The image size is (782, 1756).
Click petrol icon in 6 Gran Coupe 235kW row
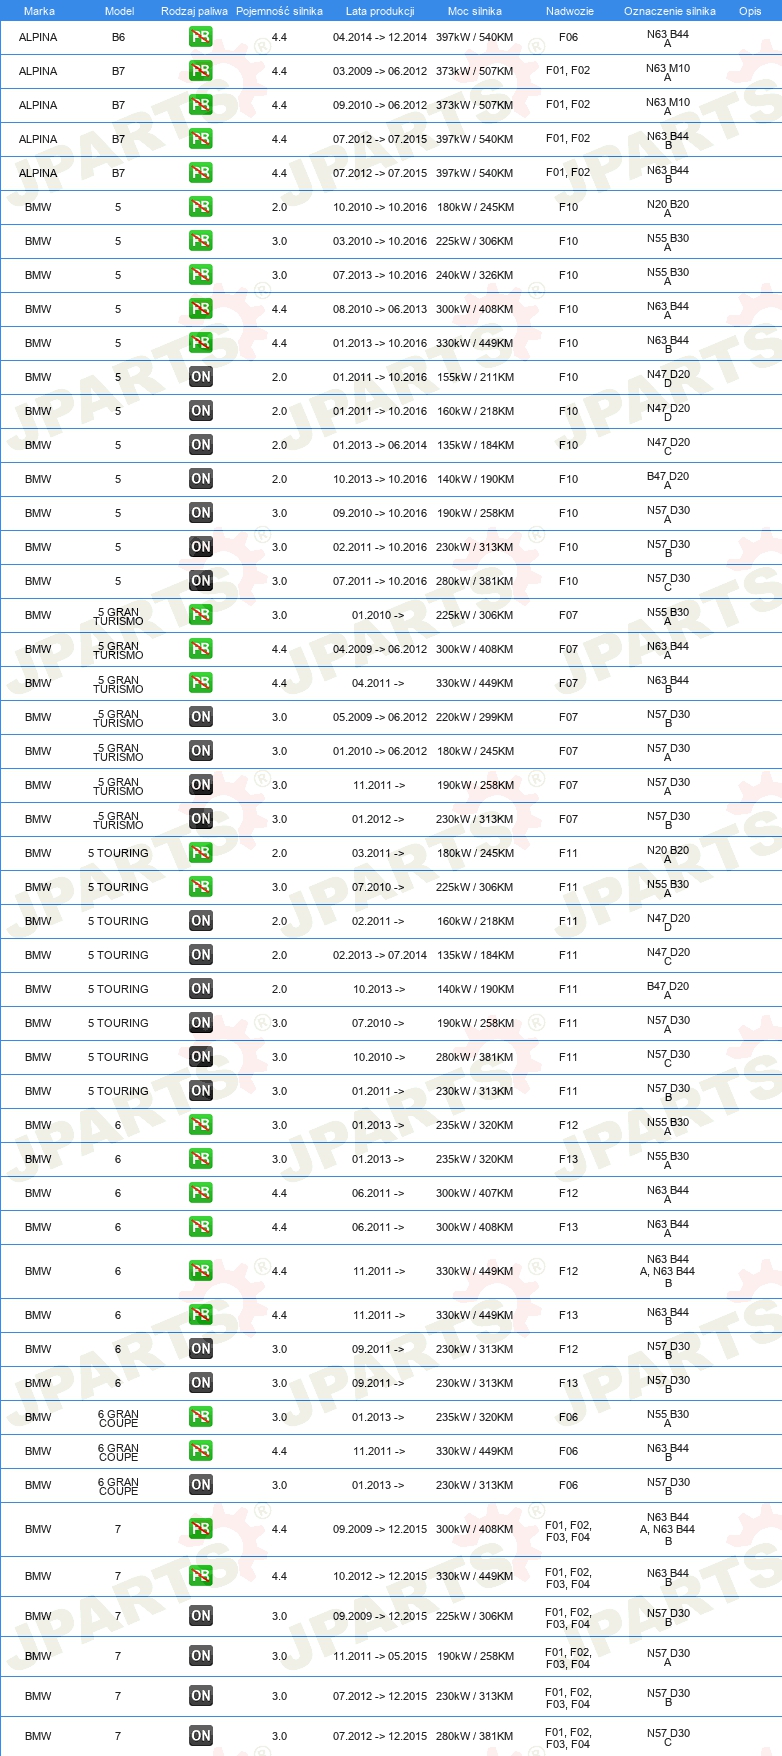coord(200,1417)
